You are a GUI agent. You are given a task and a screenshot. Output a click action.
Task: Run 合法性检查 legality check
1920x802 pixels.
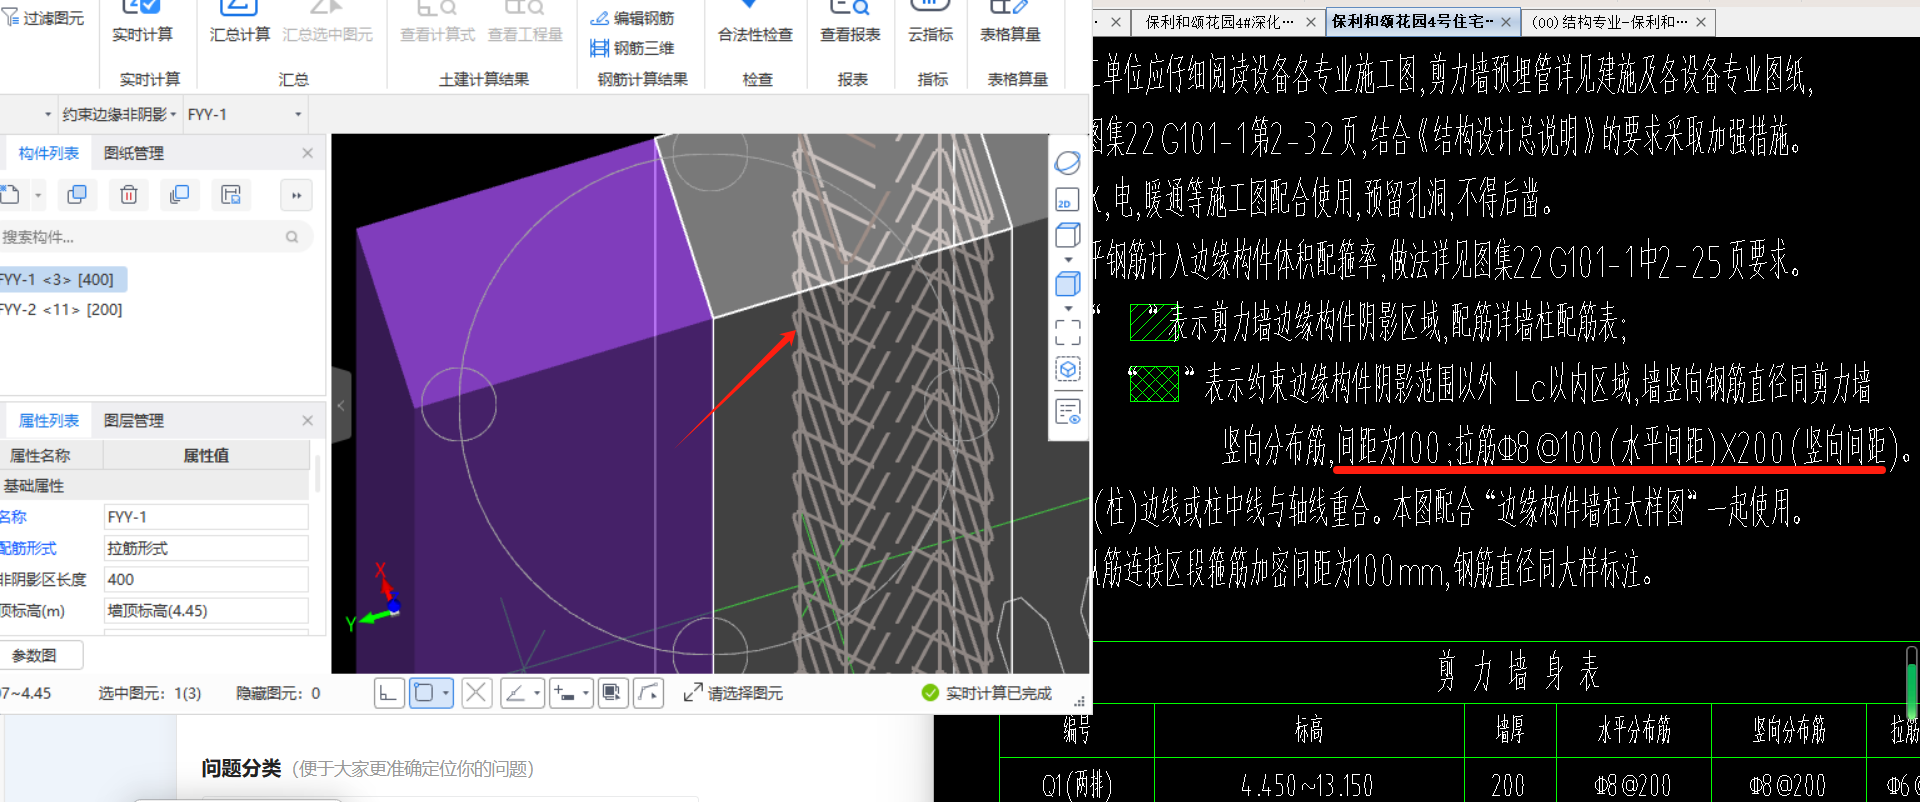pyautogui.click(x=755, y=22)
